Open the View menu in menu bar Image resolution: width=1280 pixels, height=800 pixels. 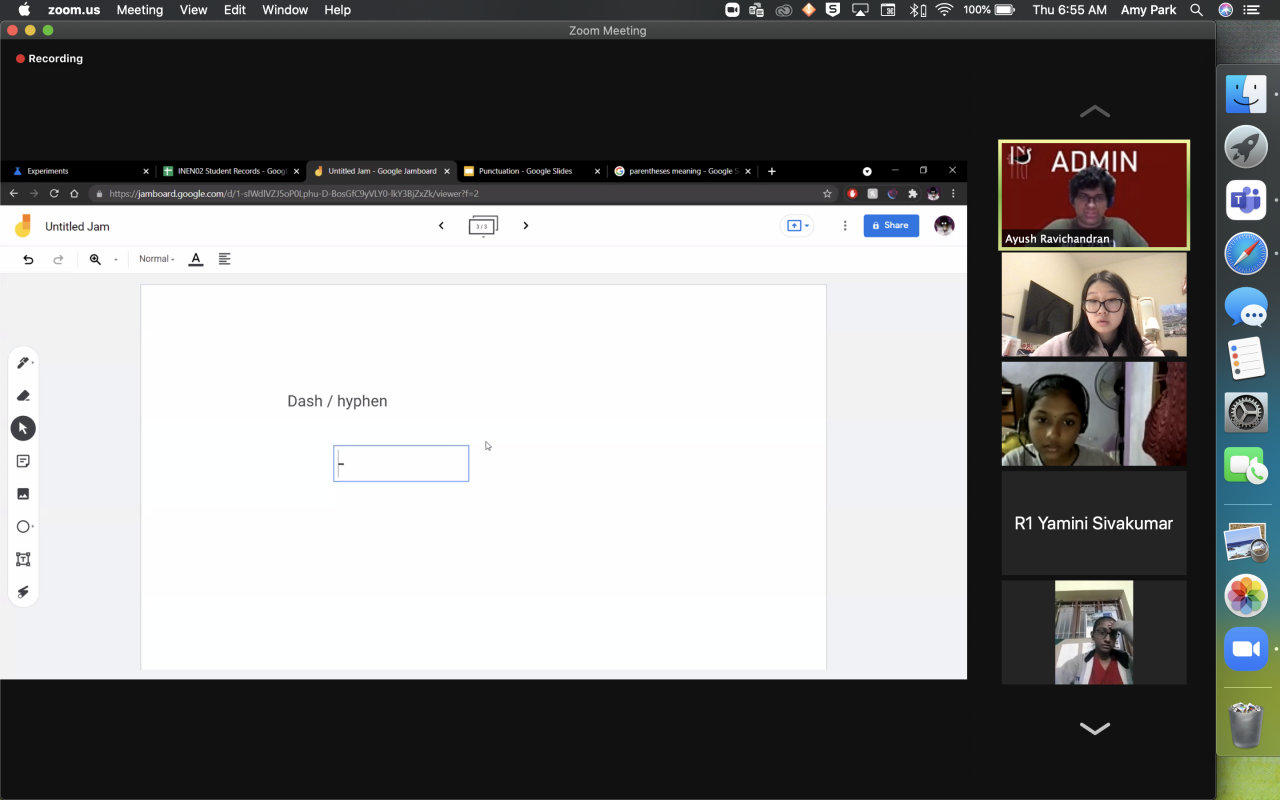pyautogui.click(x=194, y=10)
